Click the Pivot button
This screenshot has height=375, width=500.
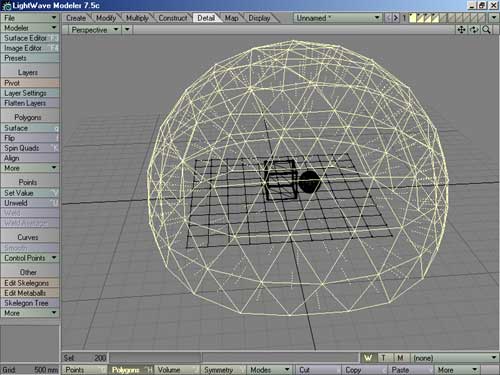pos(30,83)
